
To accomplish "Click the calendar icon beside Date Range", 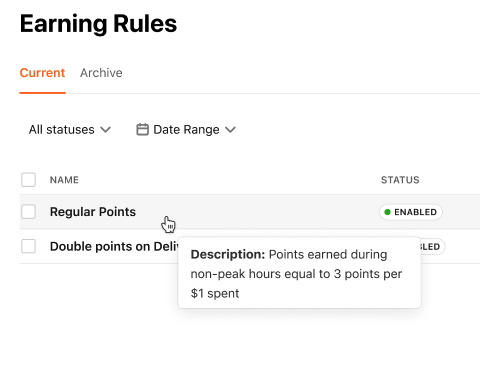I will [x=142, y=129].
